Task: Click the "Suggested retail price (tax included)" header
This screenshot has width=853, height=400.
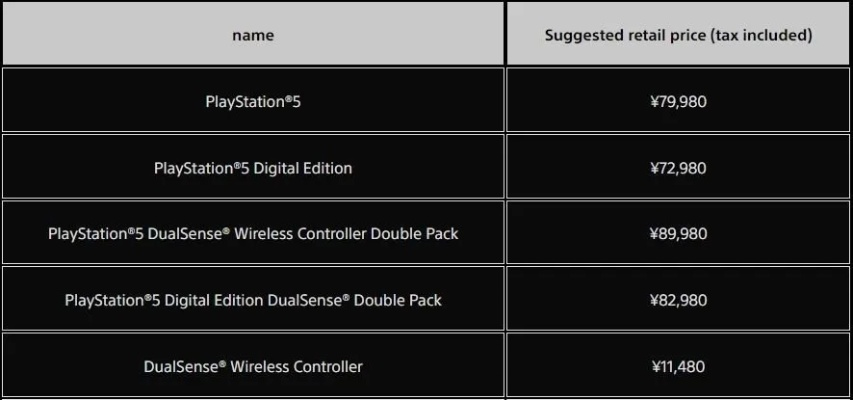Action: coord(678,35)
